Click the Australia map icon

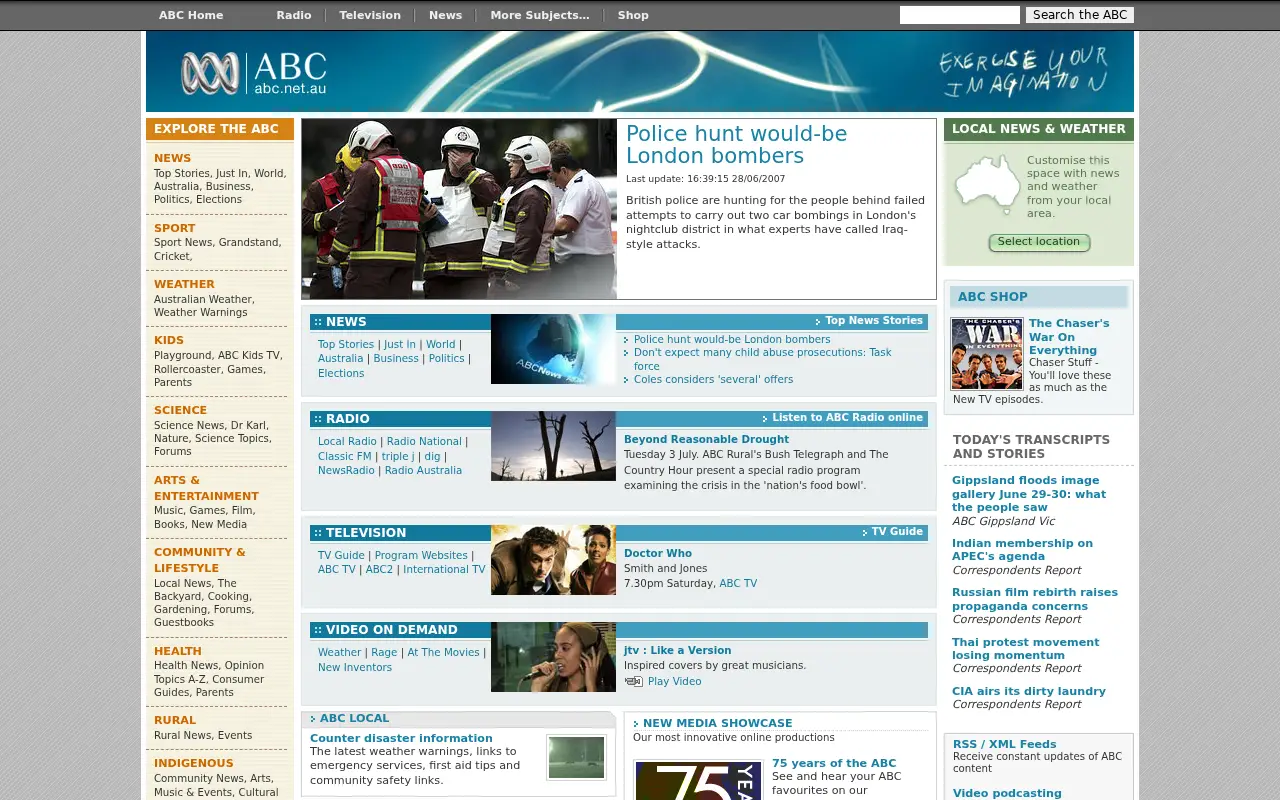click(987, 186)
